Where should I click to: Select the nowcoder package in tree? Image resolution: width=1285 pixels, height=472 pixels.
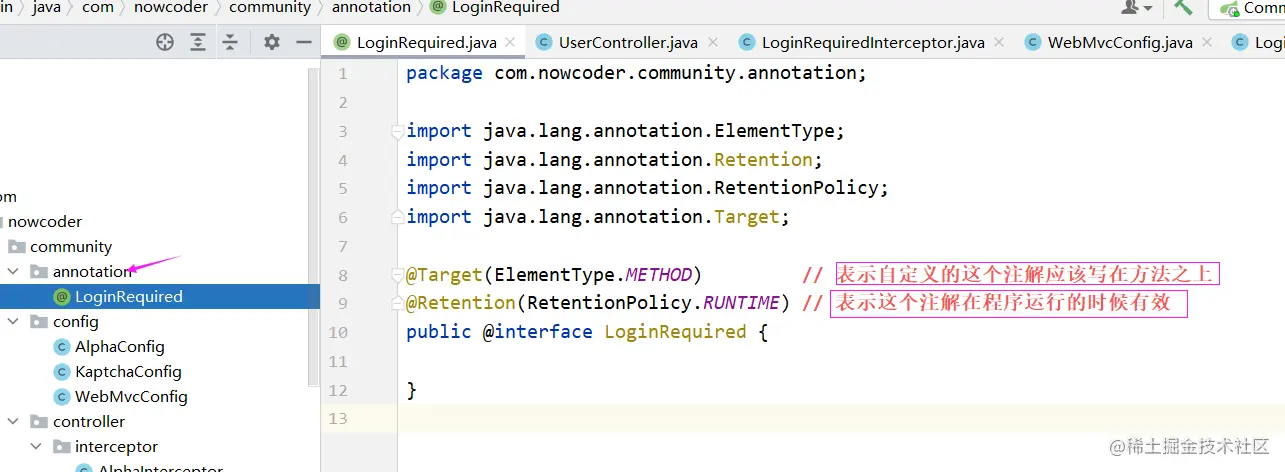[45, 221]
